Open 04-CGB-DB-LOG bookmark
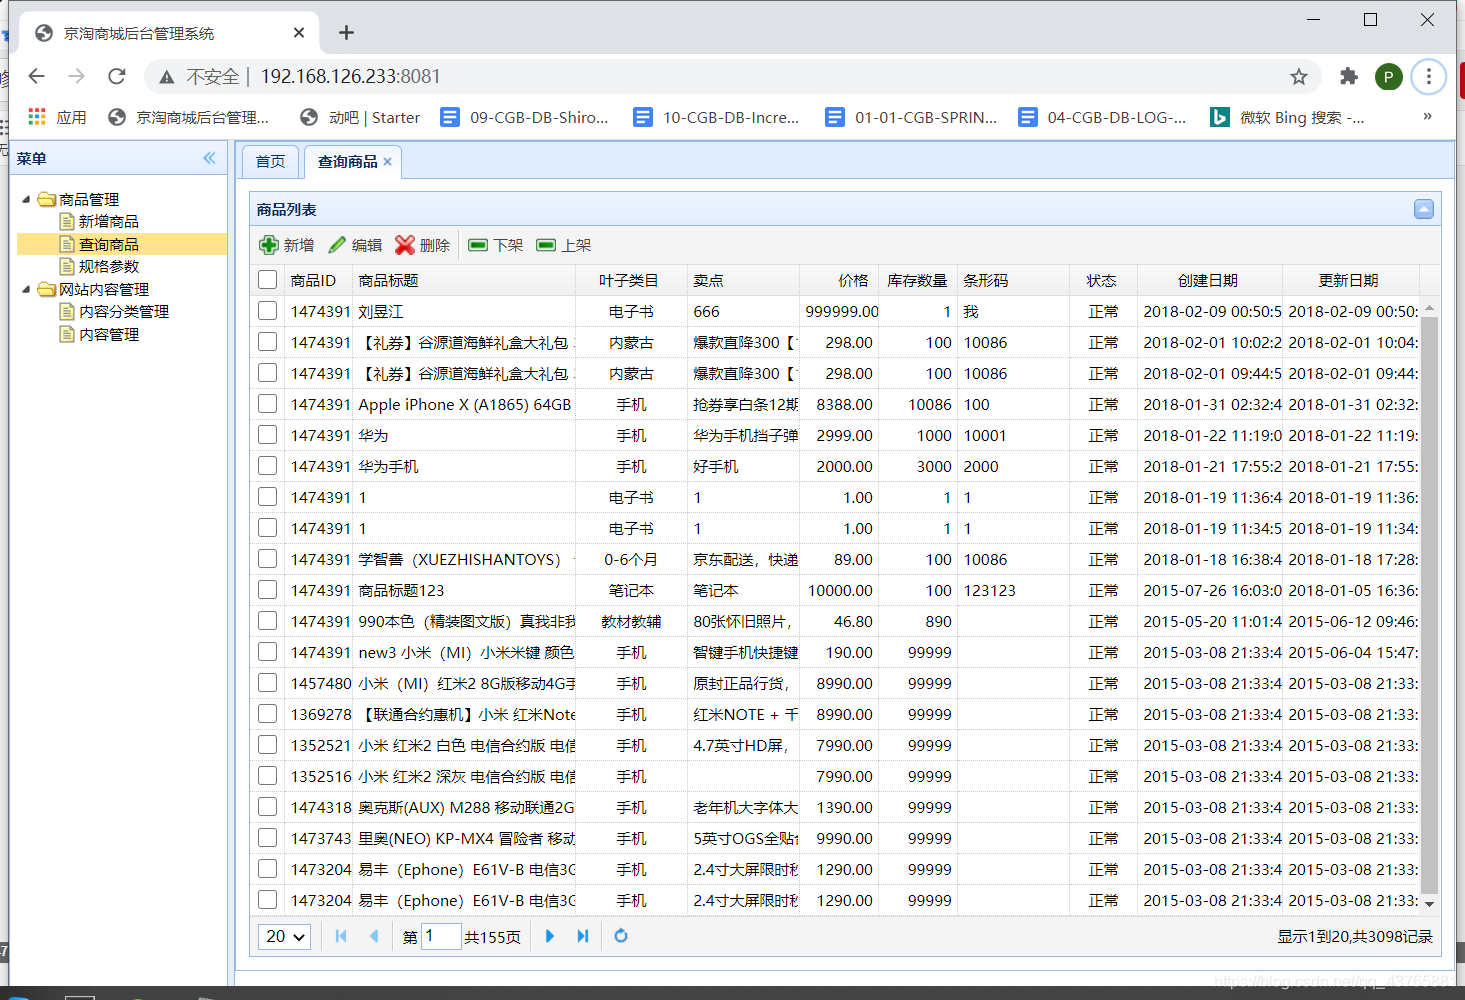This screenshot has width=1465, height=1000. 1102,117
